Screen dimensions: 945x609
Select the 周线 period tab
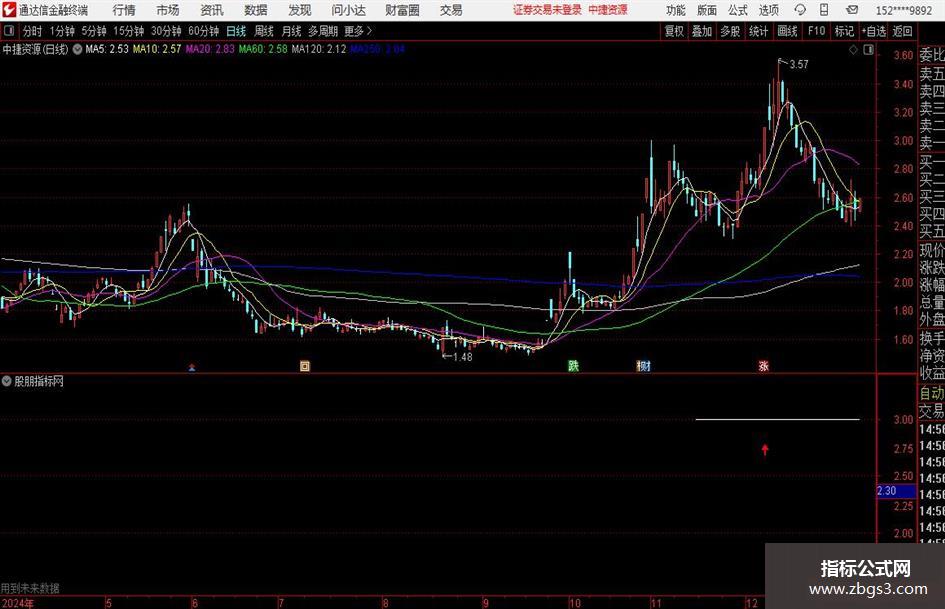[x=264, y=31]
